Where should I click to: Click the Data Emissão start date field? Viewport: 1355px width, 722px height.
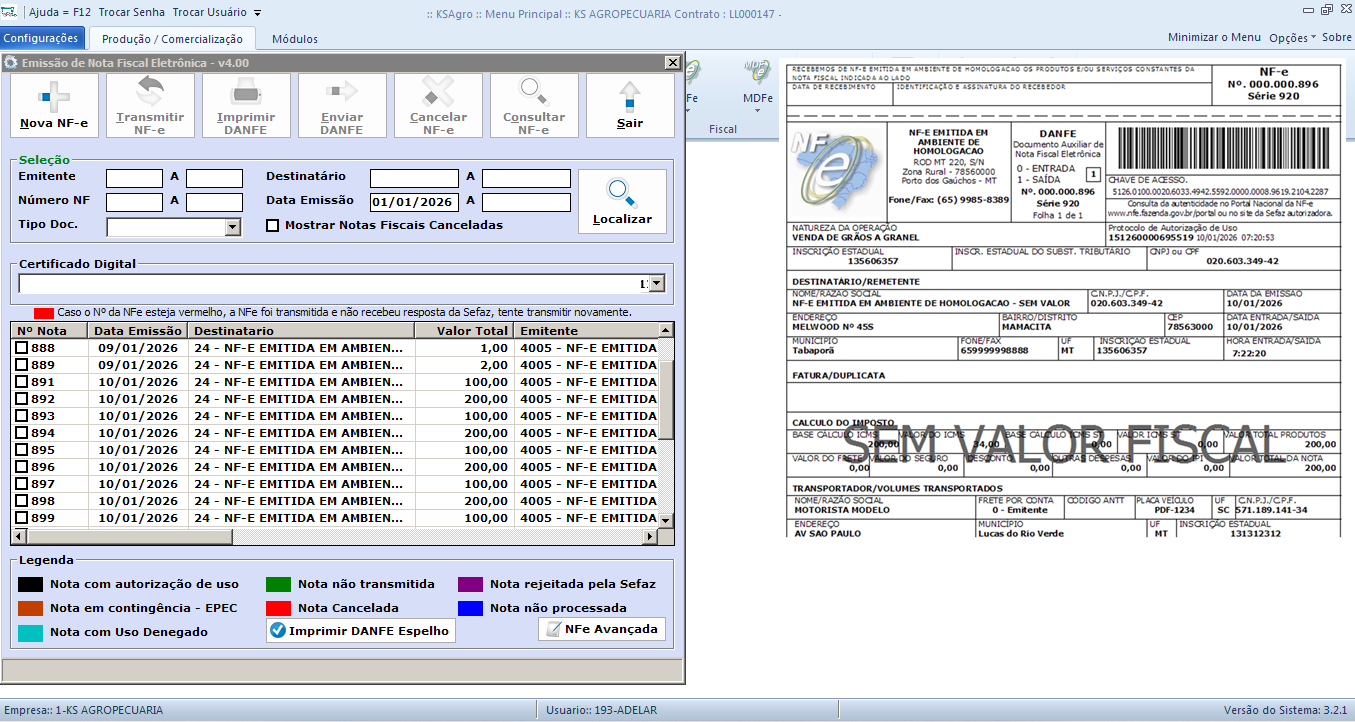[414, 203]
